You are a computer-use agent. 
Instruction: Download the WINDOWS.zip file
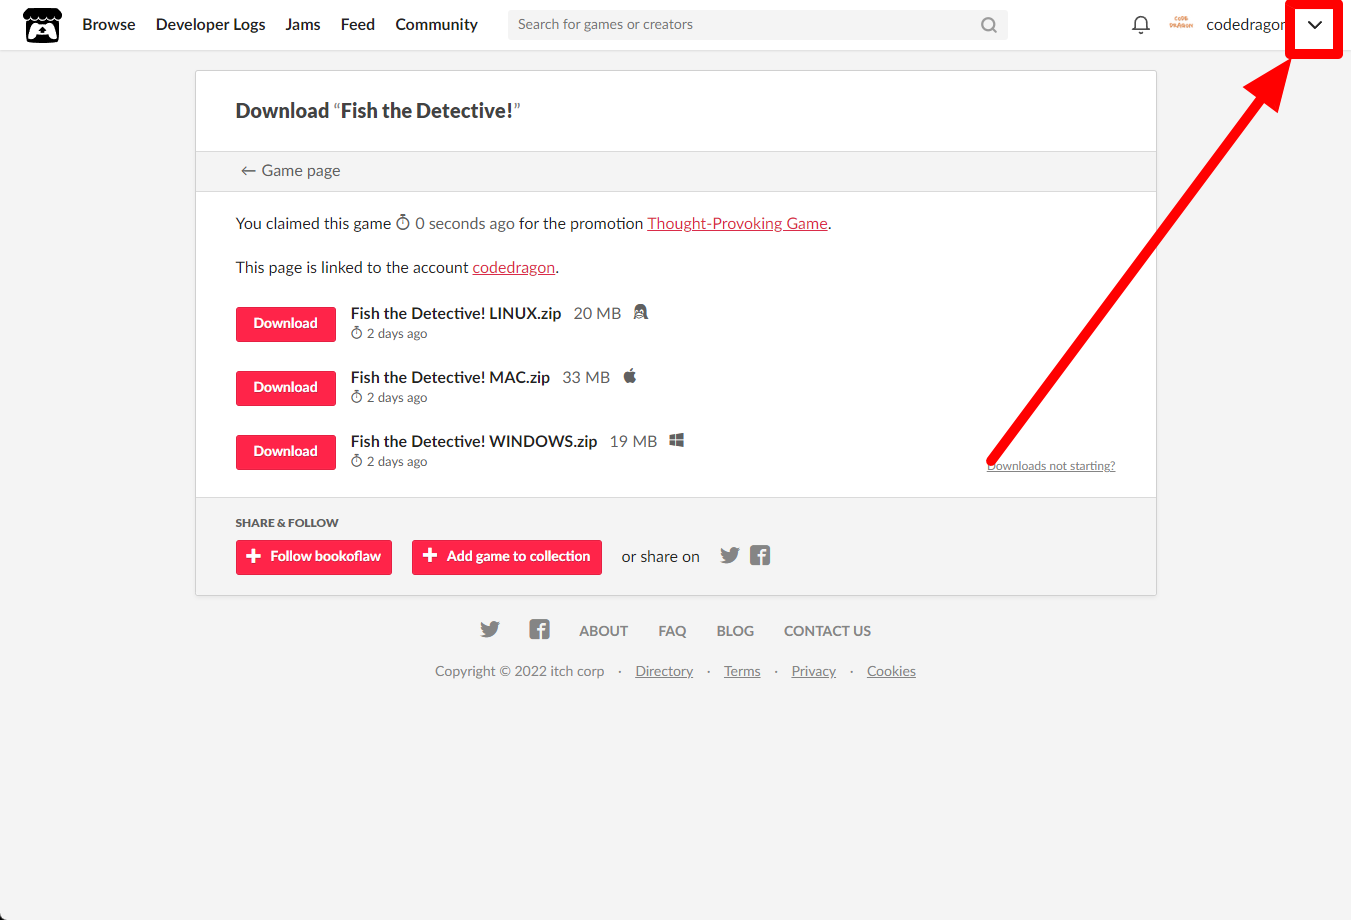click(x=286, y=452)
